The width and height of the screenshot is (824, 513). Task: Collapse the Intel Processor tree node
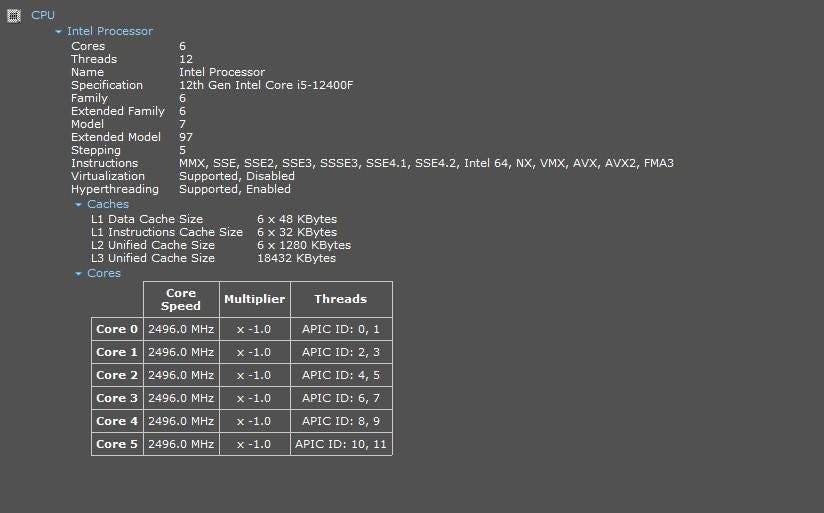59,32
